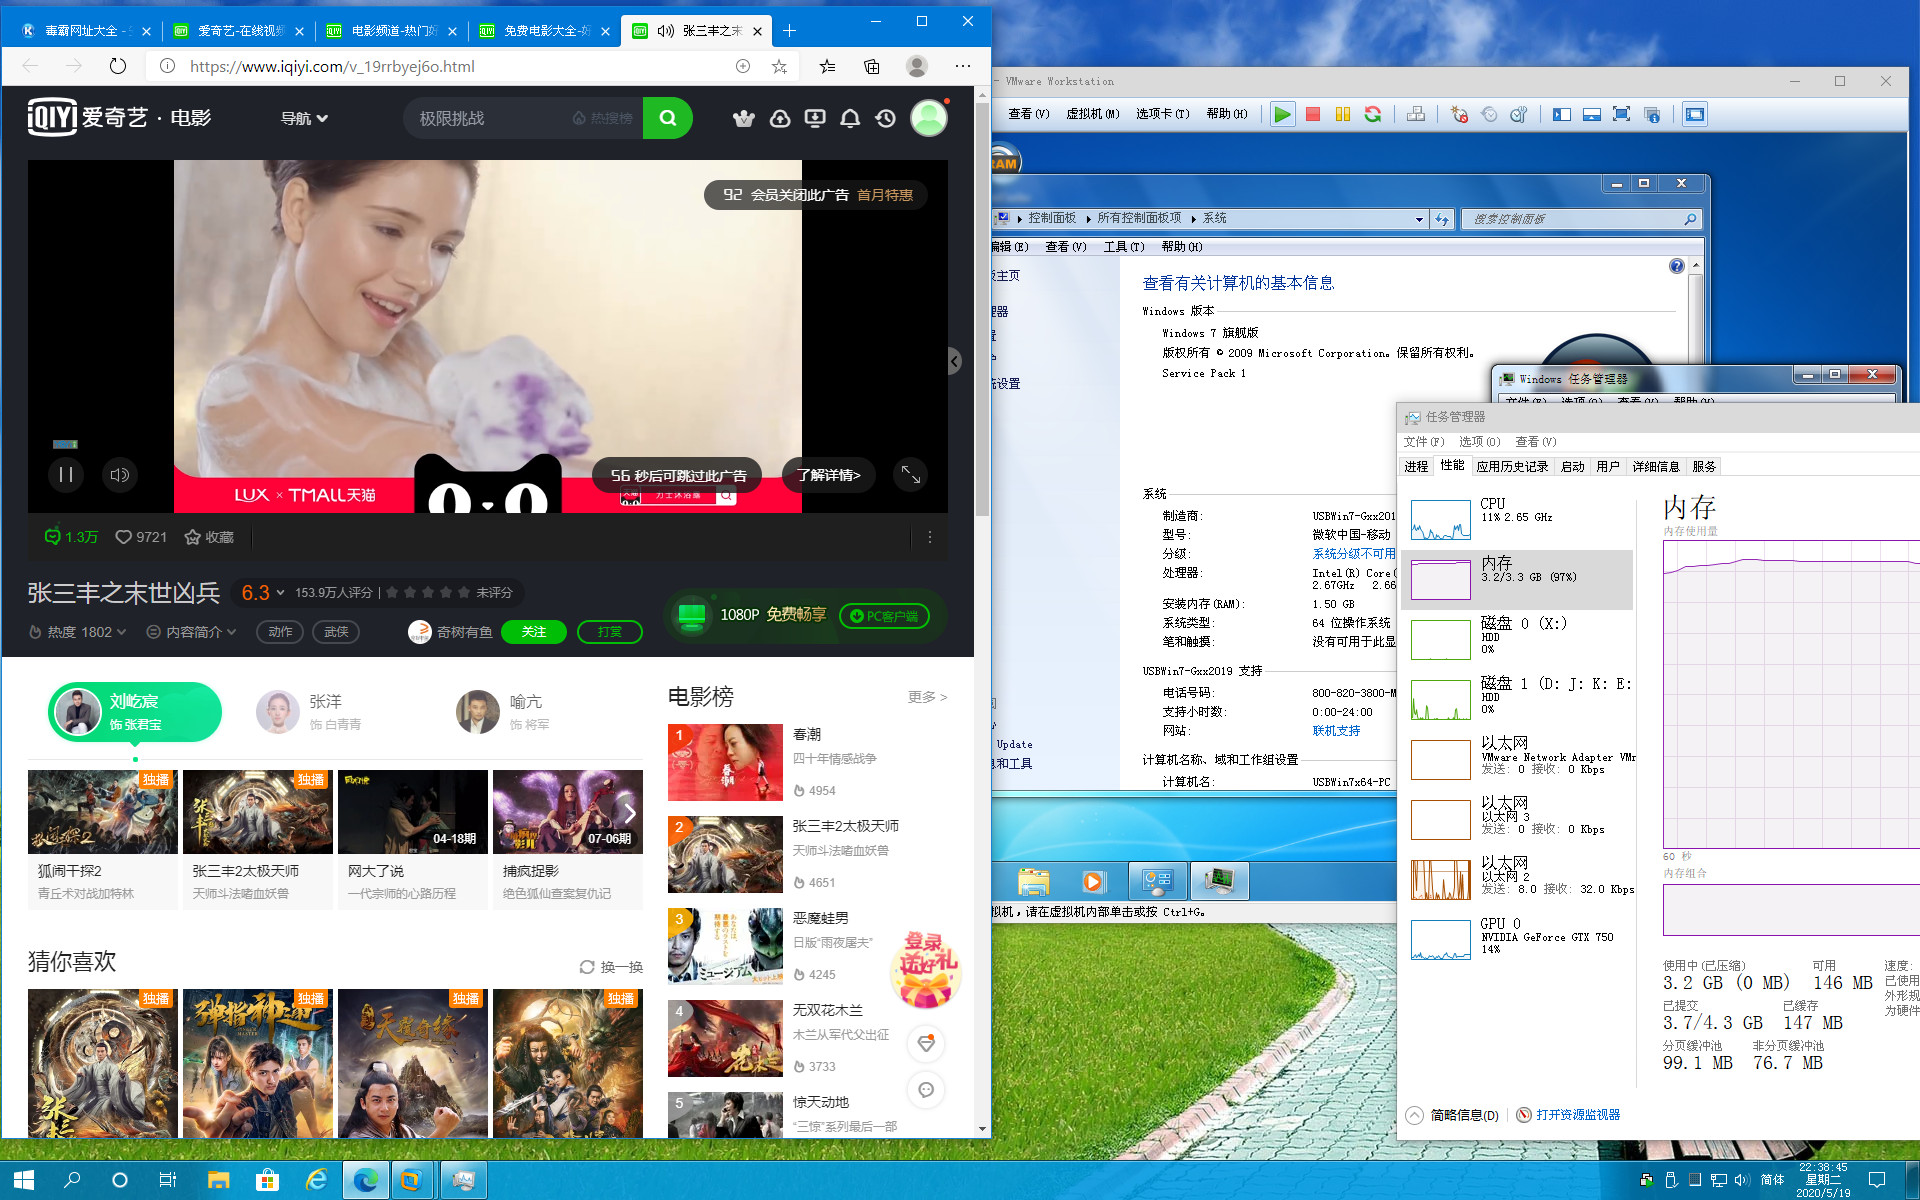Viewport: 1920px width, 1200px height.
Task: Select the 动作 genre tag
Action: tap(280, 632)
